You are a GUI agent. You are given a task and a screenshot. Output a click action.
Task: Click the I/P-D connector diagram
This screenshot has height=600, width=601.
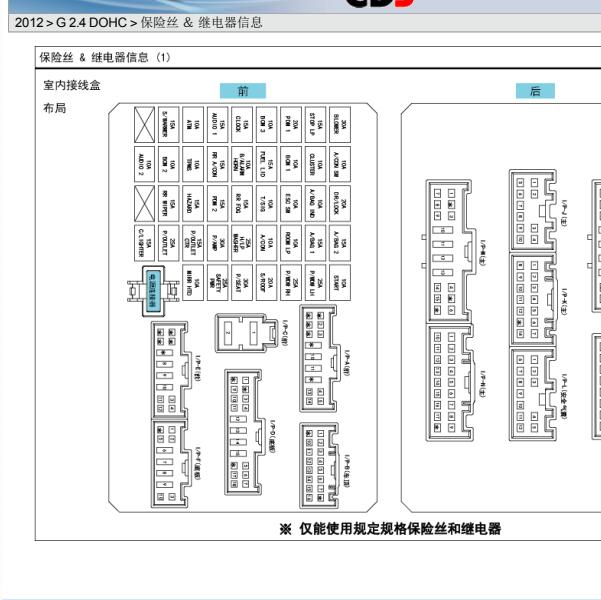(244, 432)
